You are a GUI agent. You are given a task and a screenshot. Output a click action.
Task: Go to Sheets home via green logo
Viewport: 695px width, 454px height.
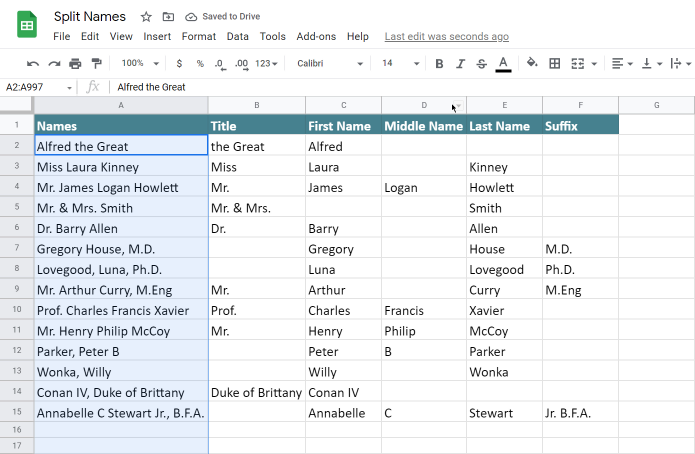pyautogui.click(x=27, y=25)
